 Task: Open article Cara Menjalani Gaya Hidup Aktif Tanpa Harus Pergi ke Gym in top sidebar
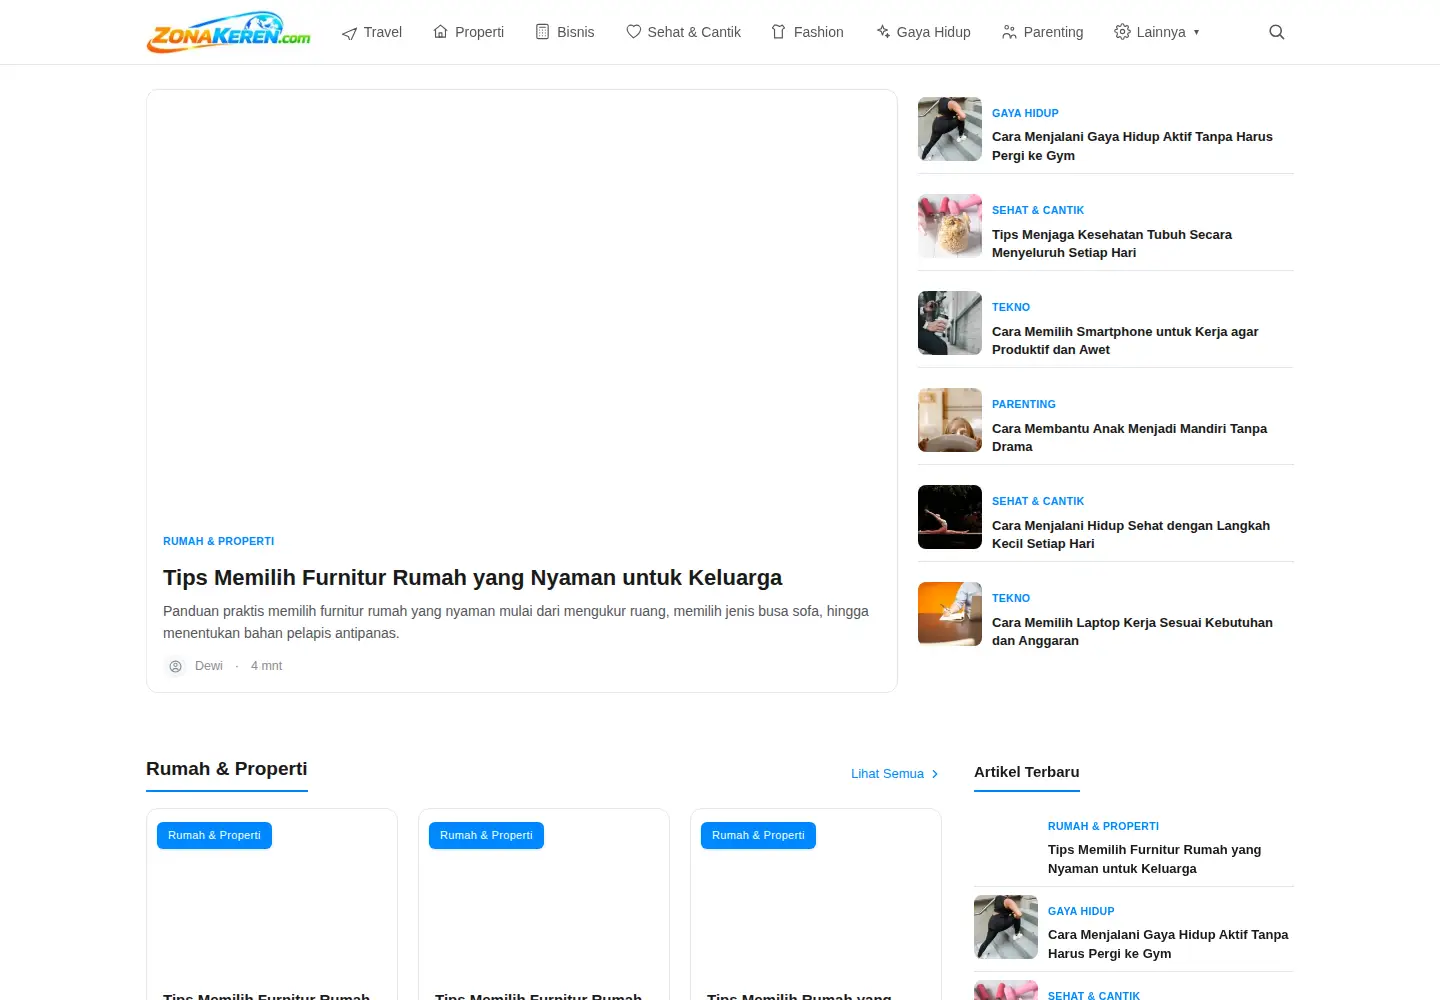(x=1132, y=146)
